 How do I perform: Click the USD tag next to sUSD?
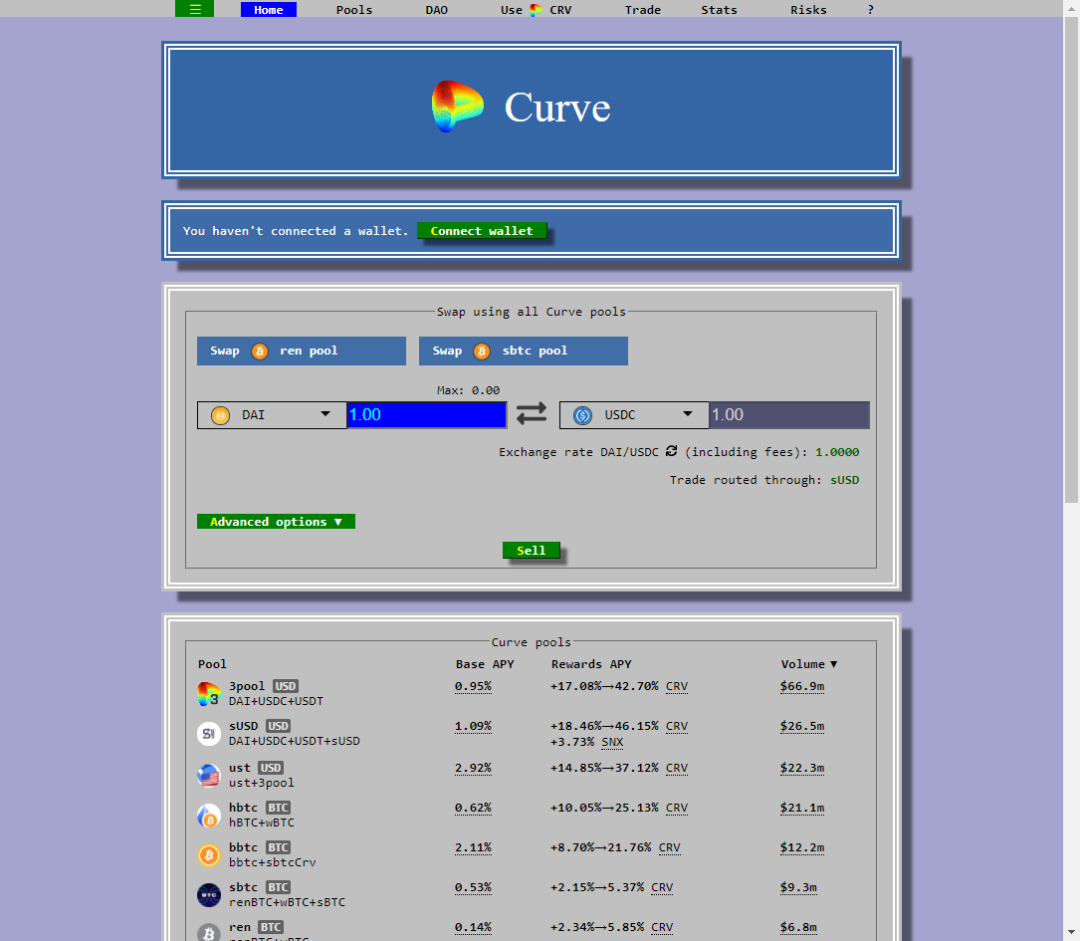[278, 726]
